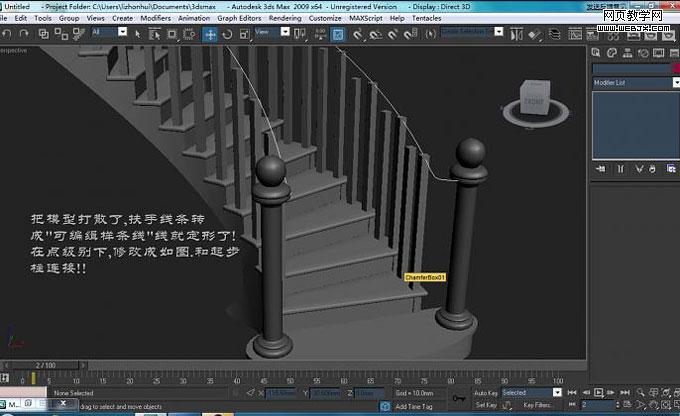Open the Key Filters dialog
680x416 pixels.
(x=537, y=405)
